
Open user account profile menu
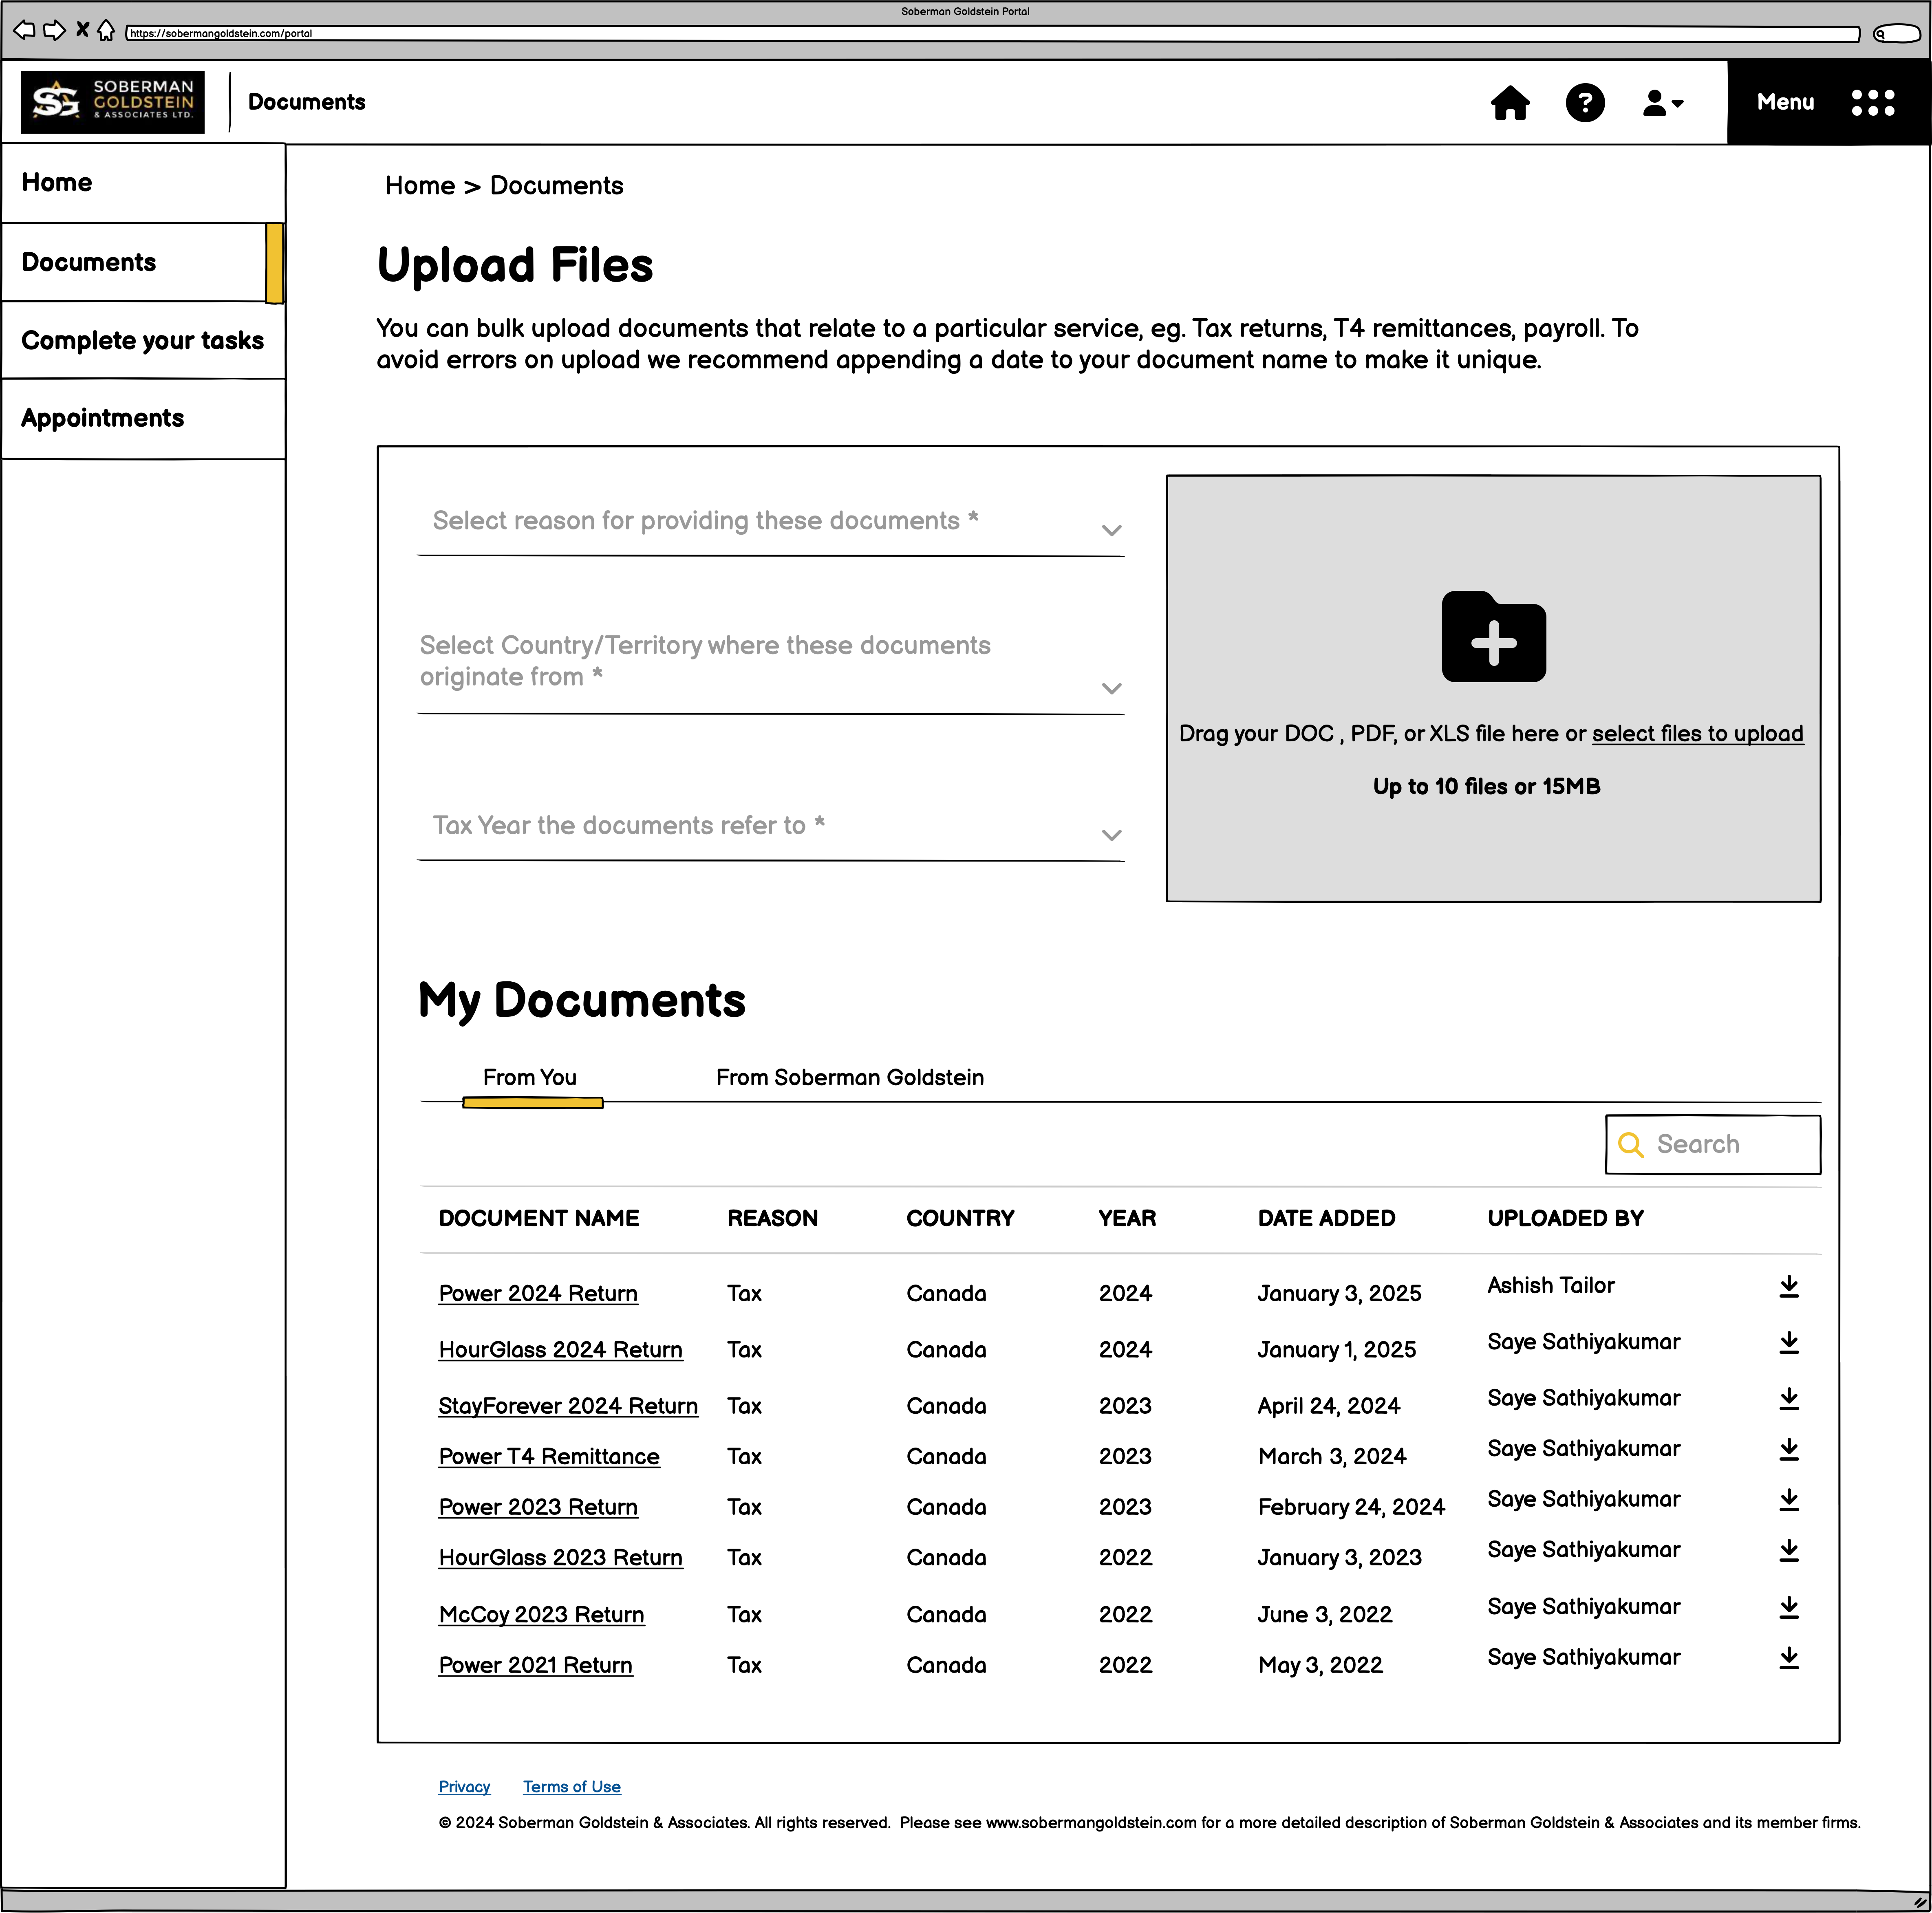pyautogui.click(x=1663, y=103)
